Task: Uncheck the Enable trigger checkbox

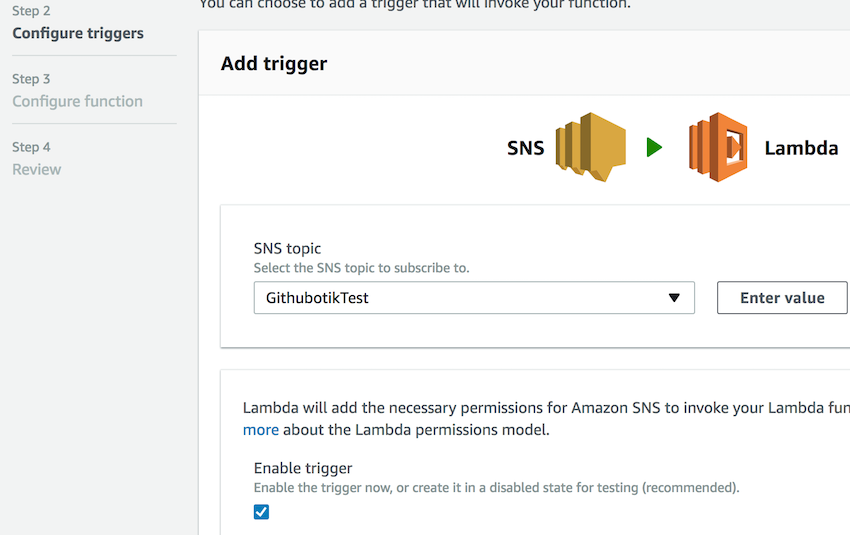Action: click(261, 512)
